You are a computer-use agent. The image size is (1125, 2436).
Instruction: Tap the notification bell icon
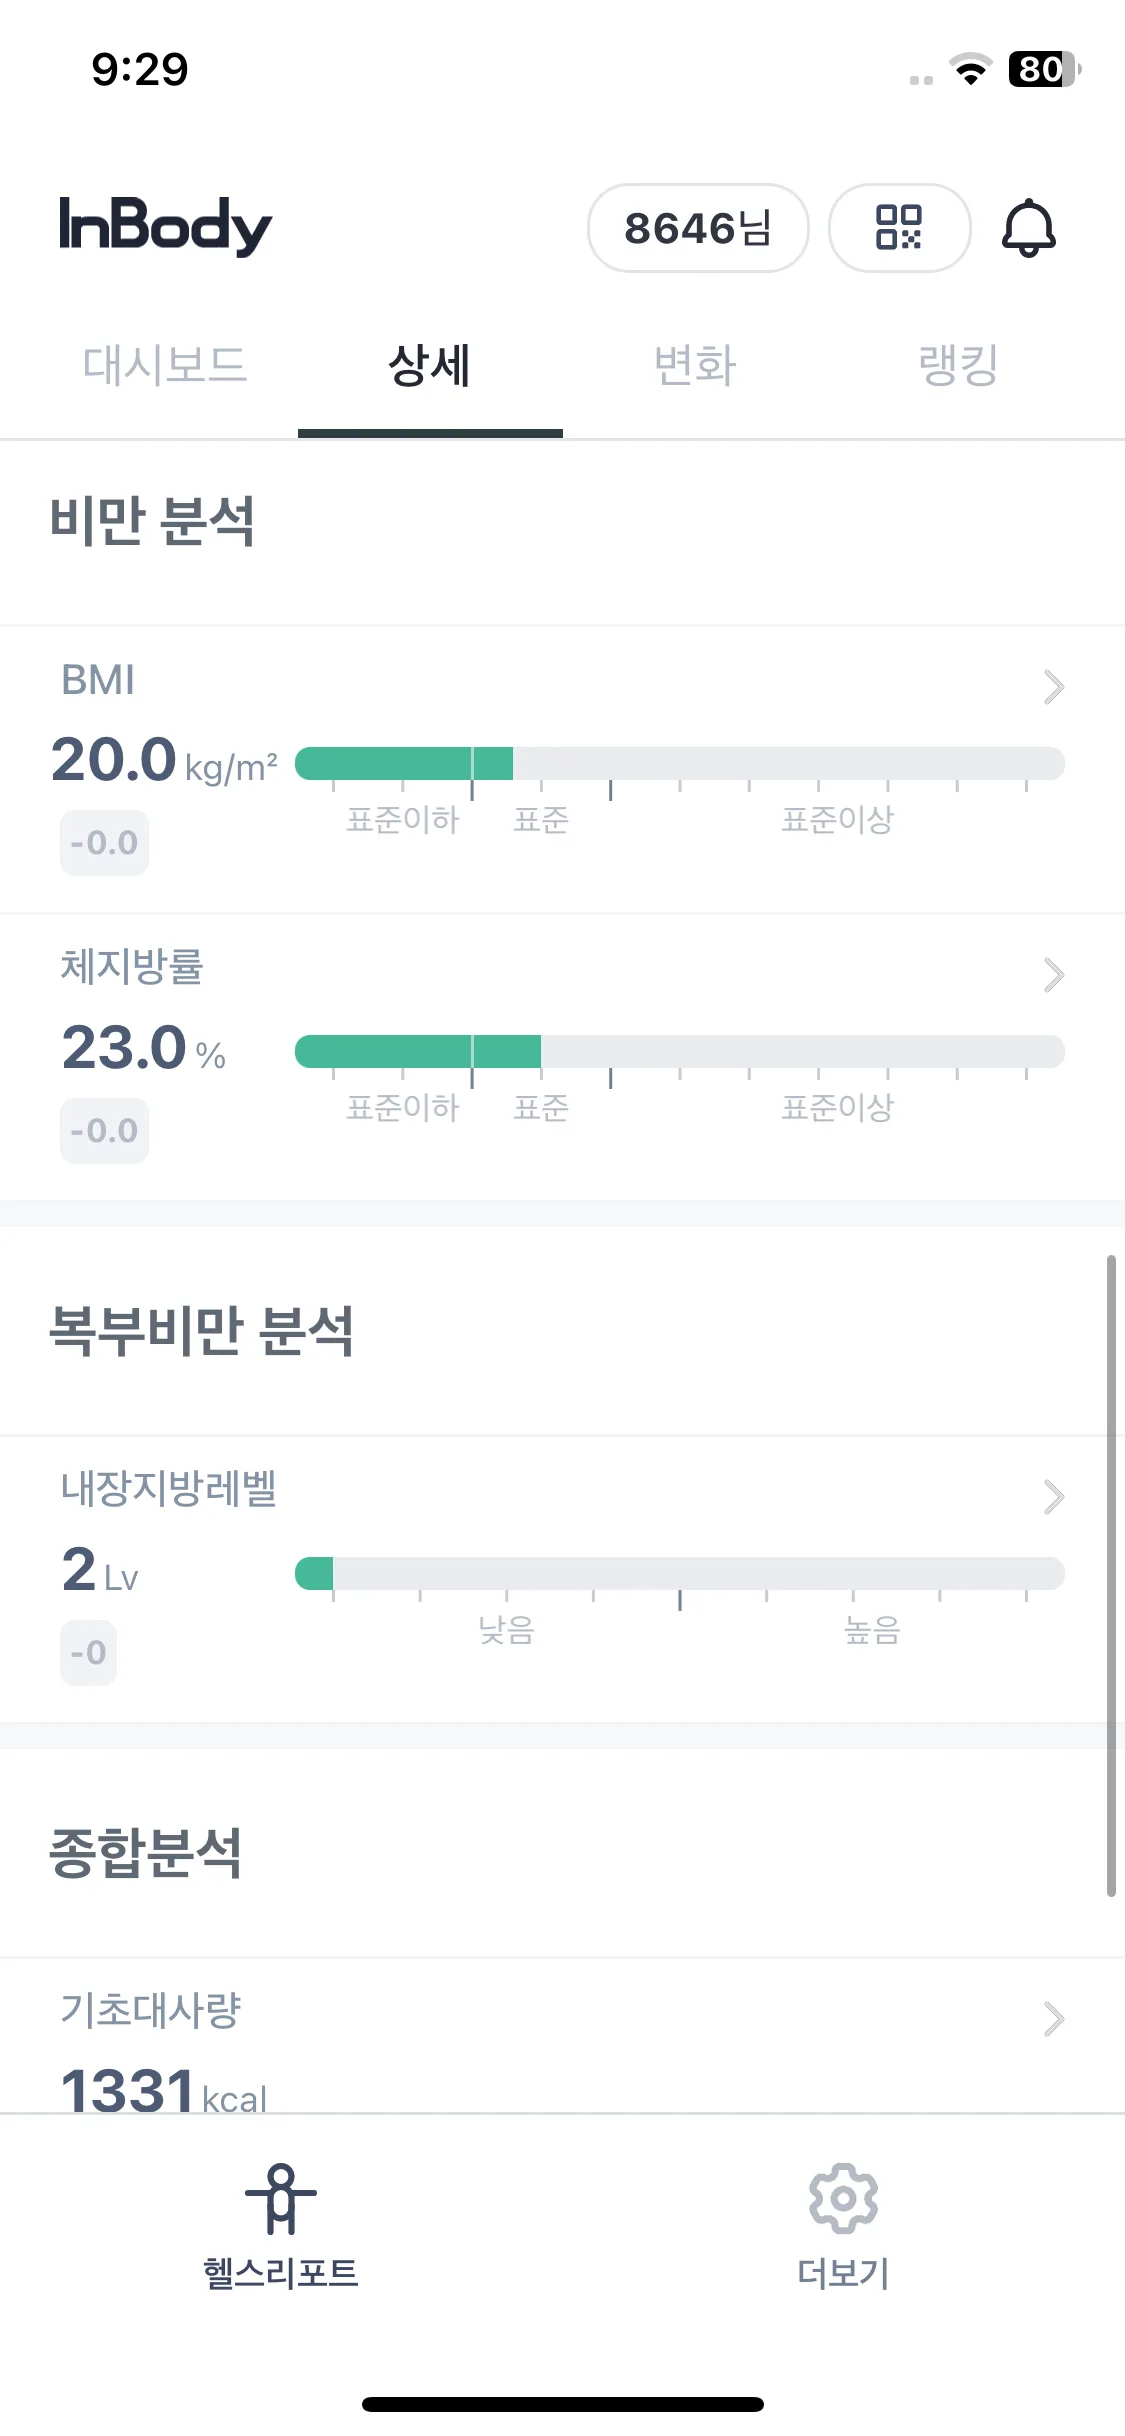point(1028,228)
